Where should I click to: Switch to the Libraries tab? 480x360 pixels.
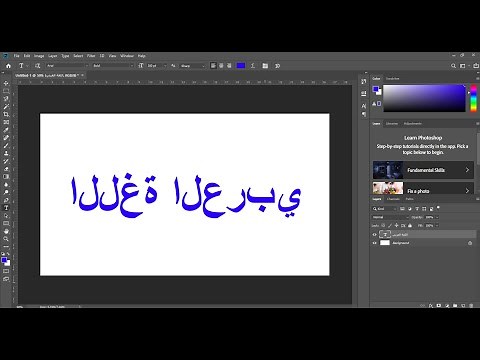pyautogui.click(x=392, y=124)
